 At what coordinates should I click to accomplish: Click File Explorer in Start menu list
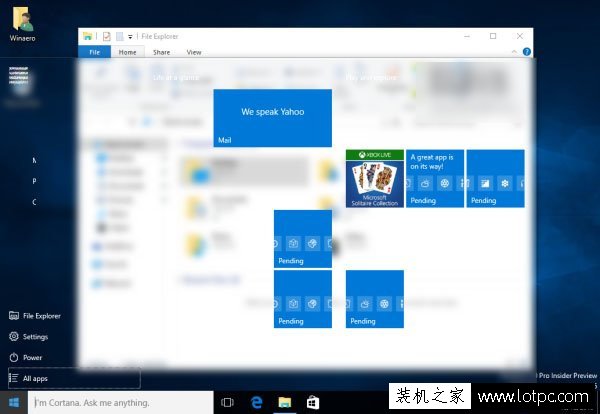pos(35,316)
